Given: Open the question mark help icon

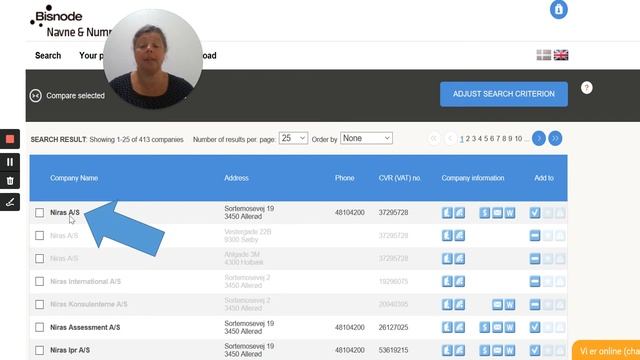Looking at the screenshot, I should click(x=587, y=87).
